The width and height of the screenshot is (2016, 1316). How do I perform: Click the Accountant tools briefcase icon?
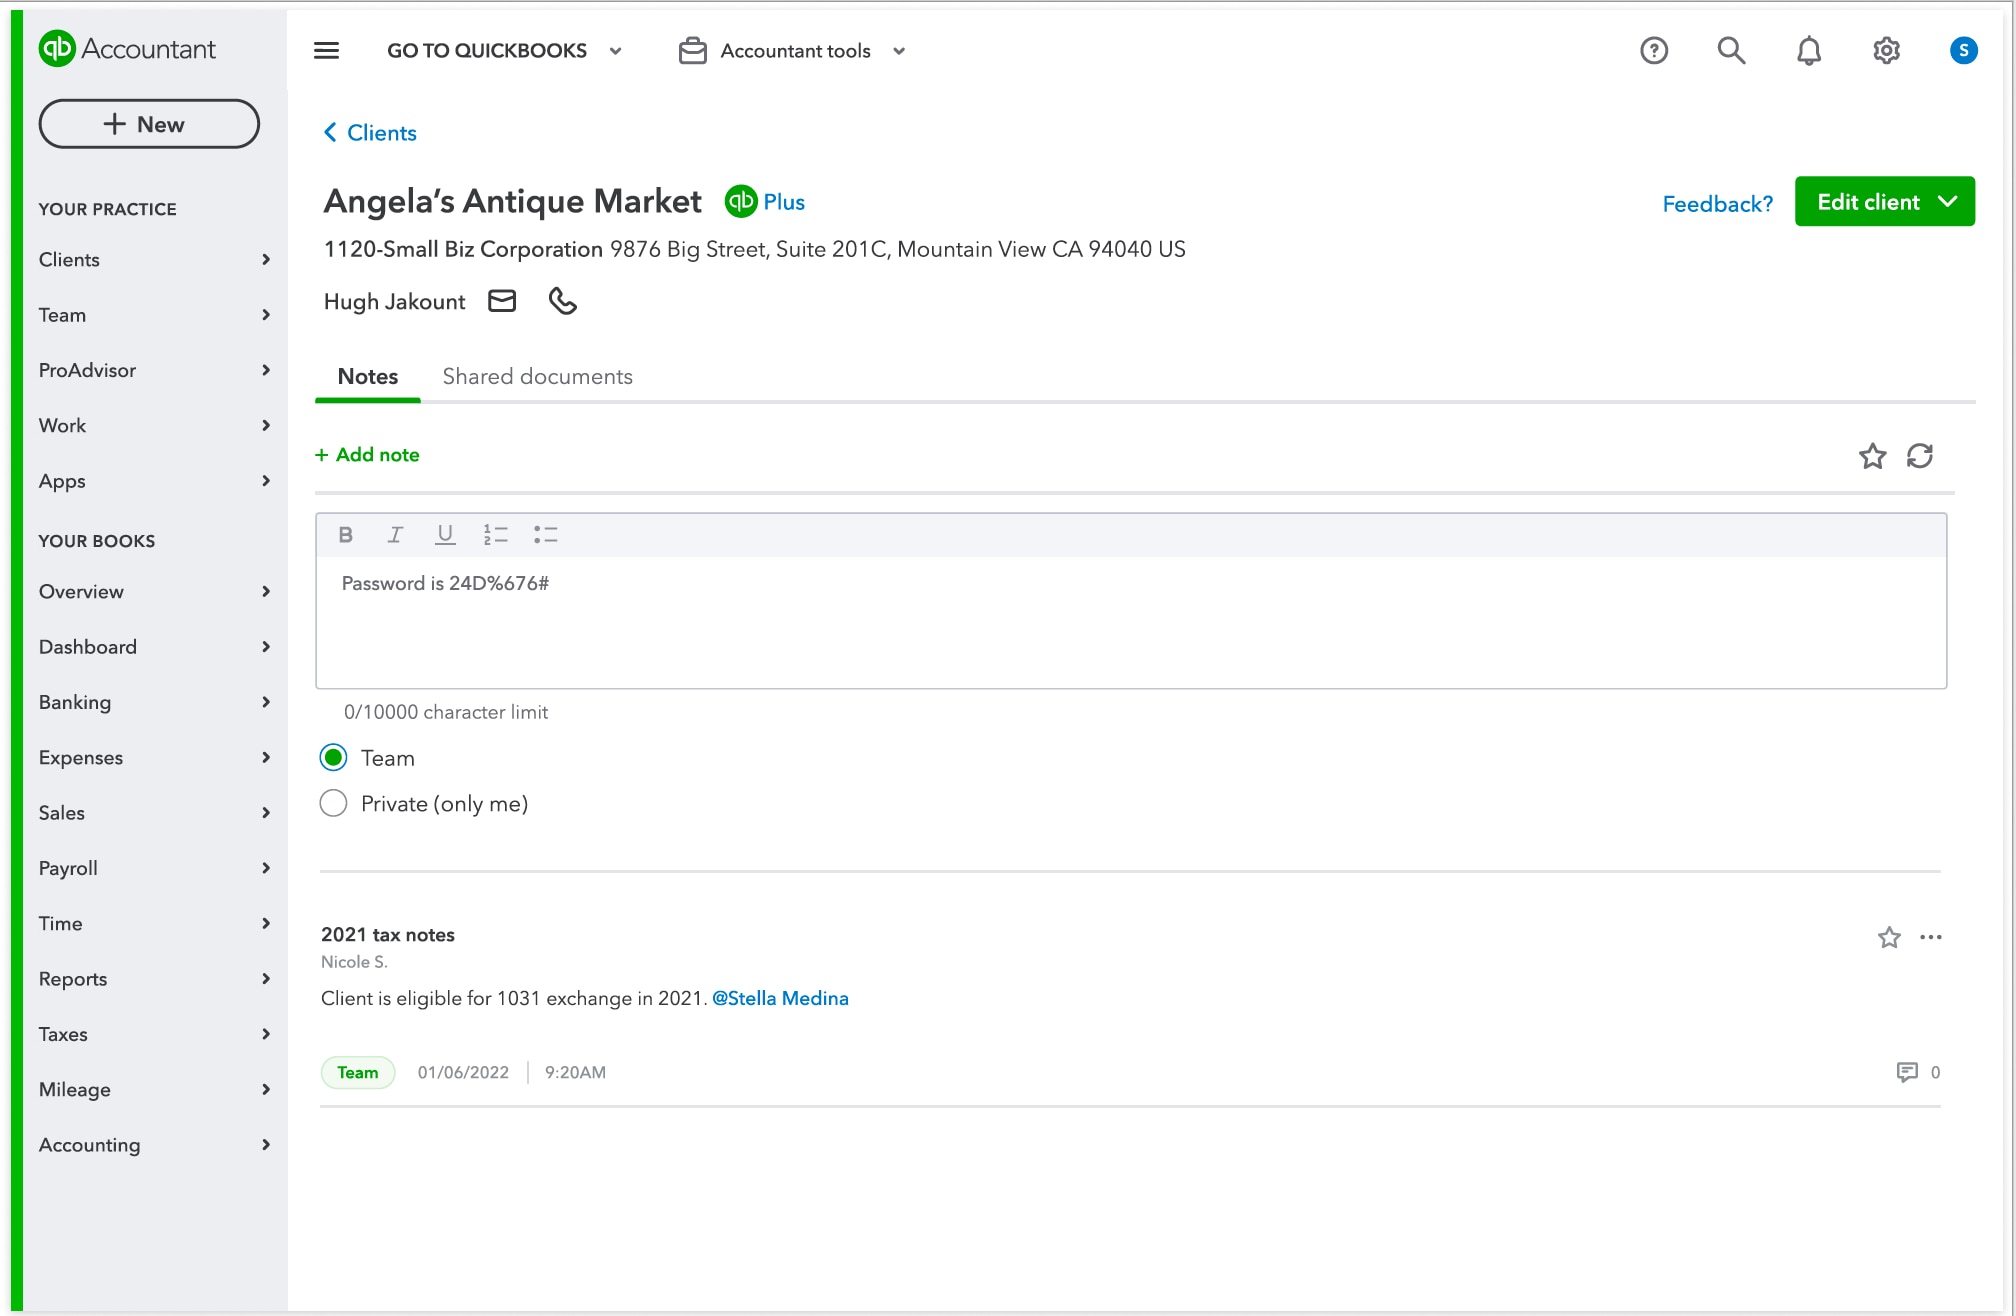click(x=693, y=50)
